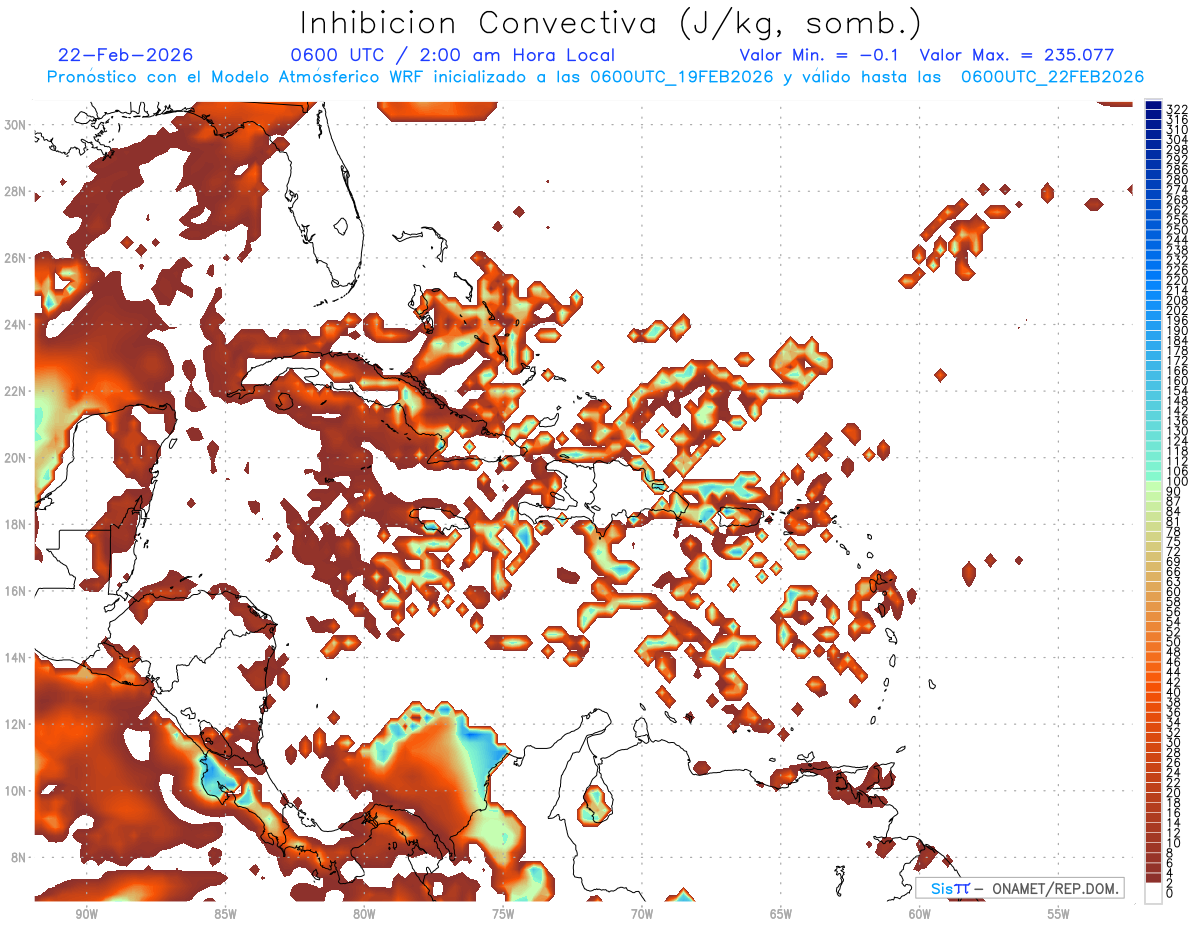
Task: Click the 24N latitude label
Action: pyautogui.click(x=16, y=324)
